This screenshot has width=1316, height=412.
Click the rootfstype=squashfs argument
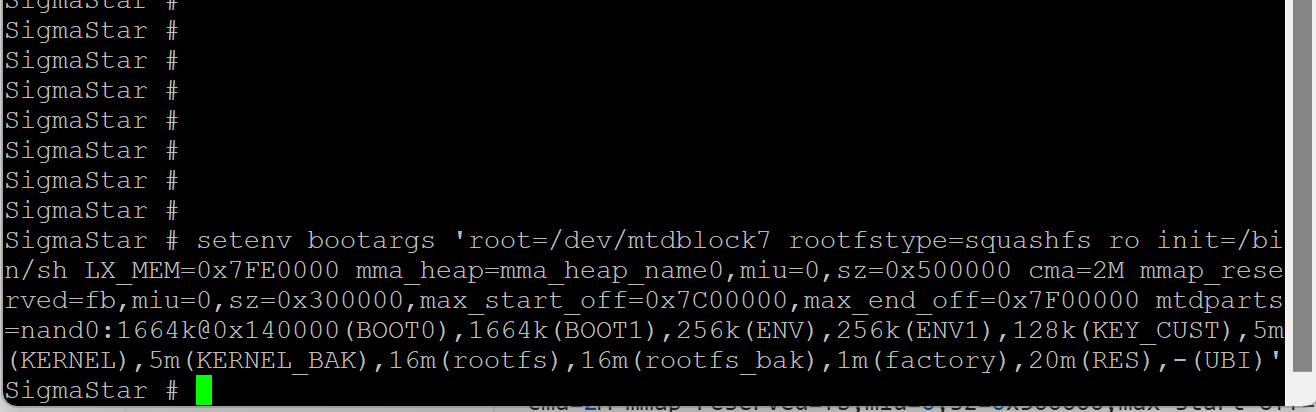pos(933,241)
